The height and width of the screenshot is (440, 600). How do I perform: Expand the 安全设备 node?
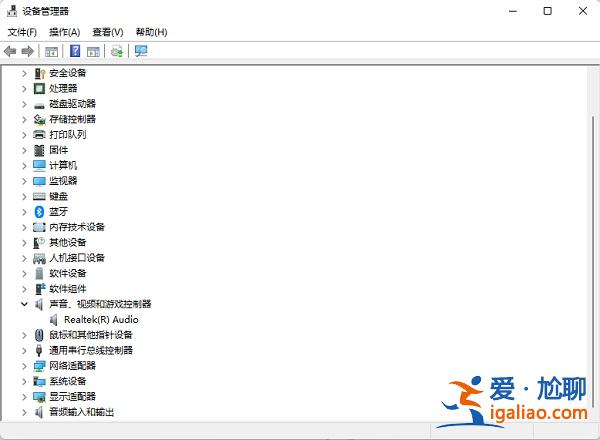tap(24, 73)
